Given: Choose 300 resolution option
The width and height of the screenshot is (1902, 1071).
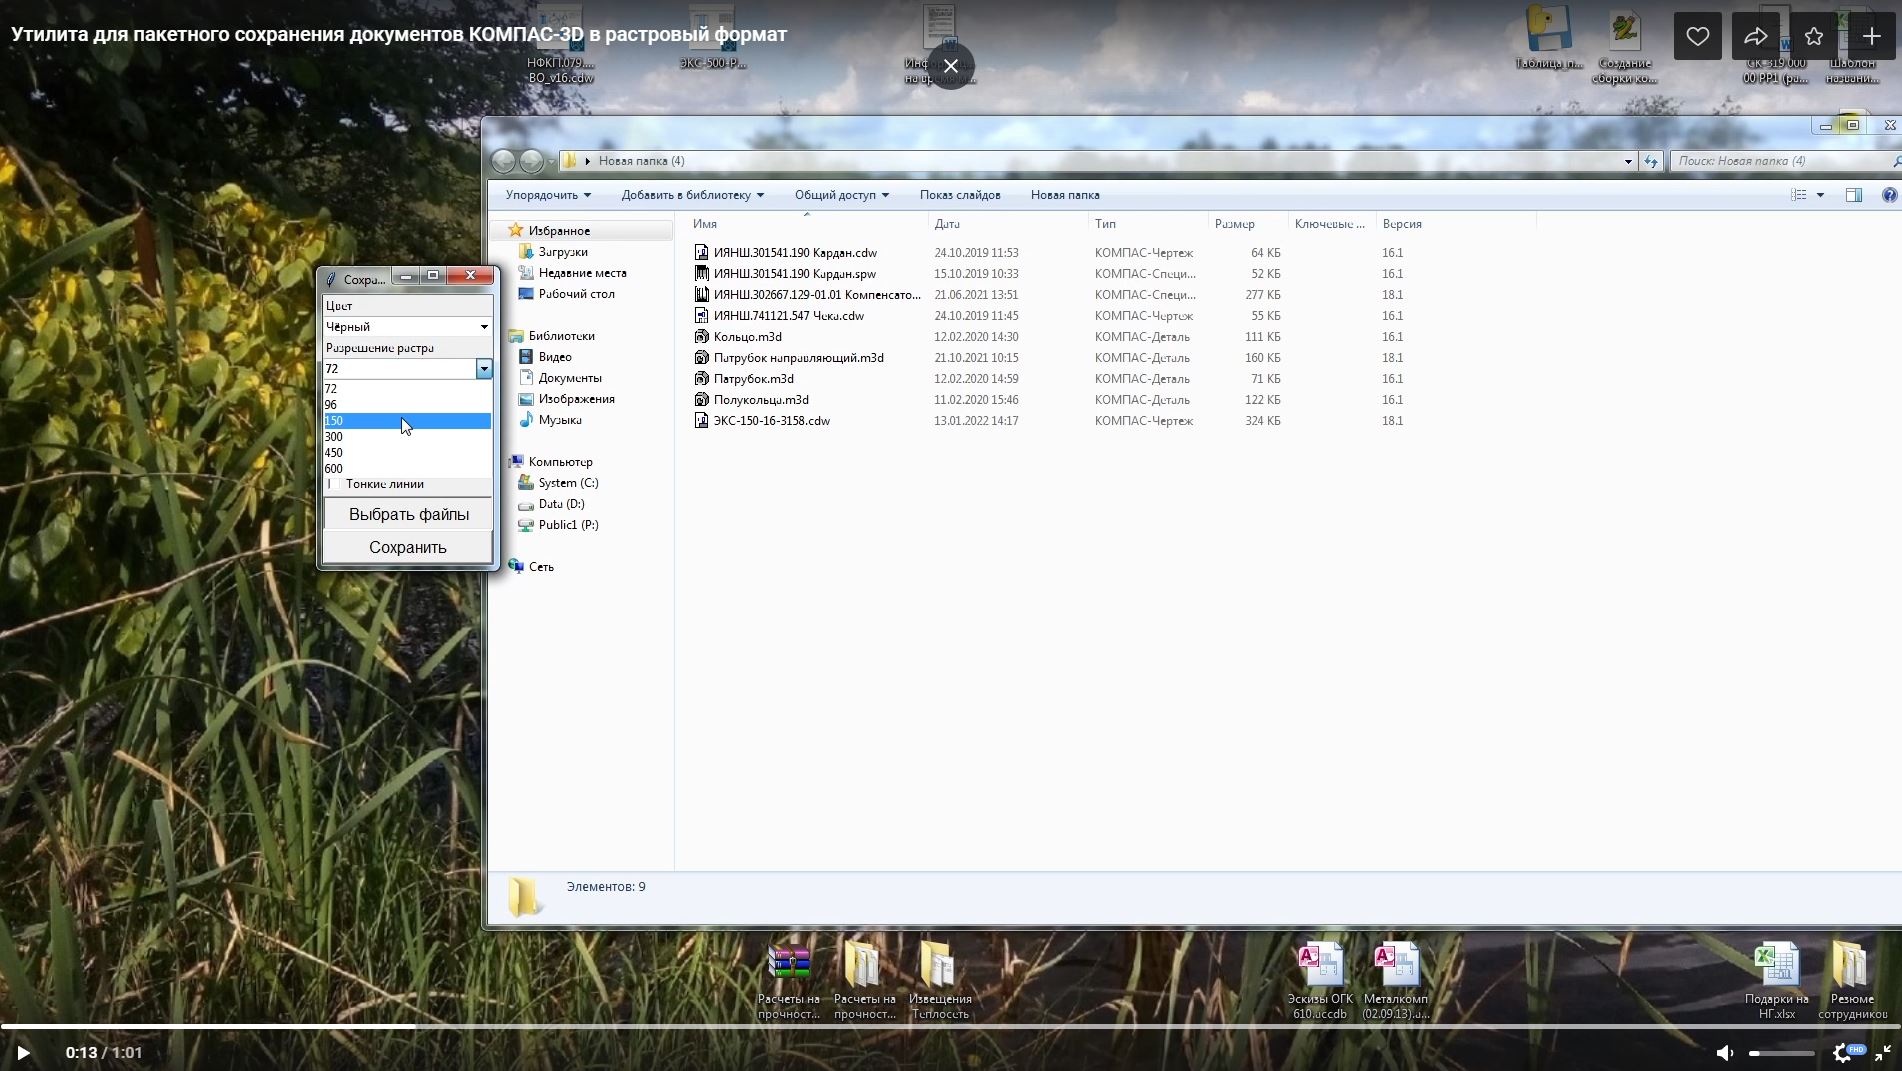Looking at the screenshot, I should pyautogui.click(x=407, y=437).
